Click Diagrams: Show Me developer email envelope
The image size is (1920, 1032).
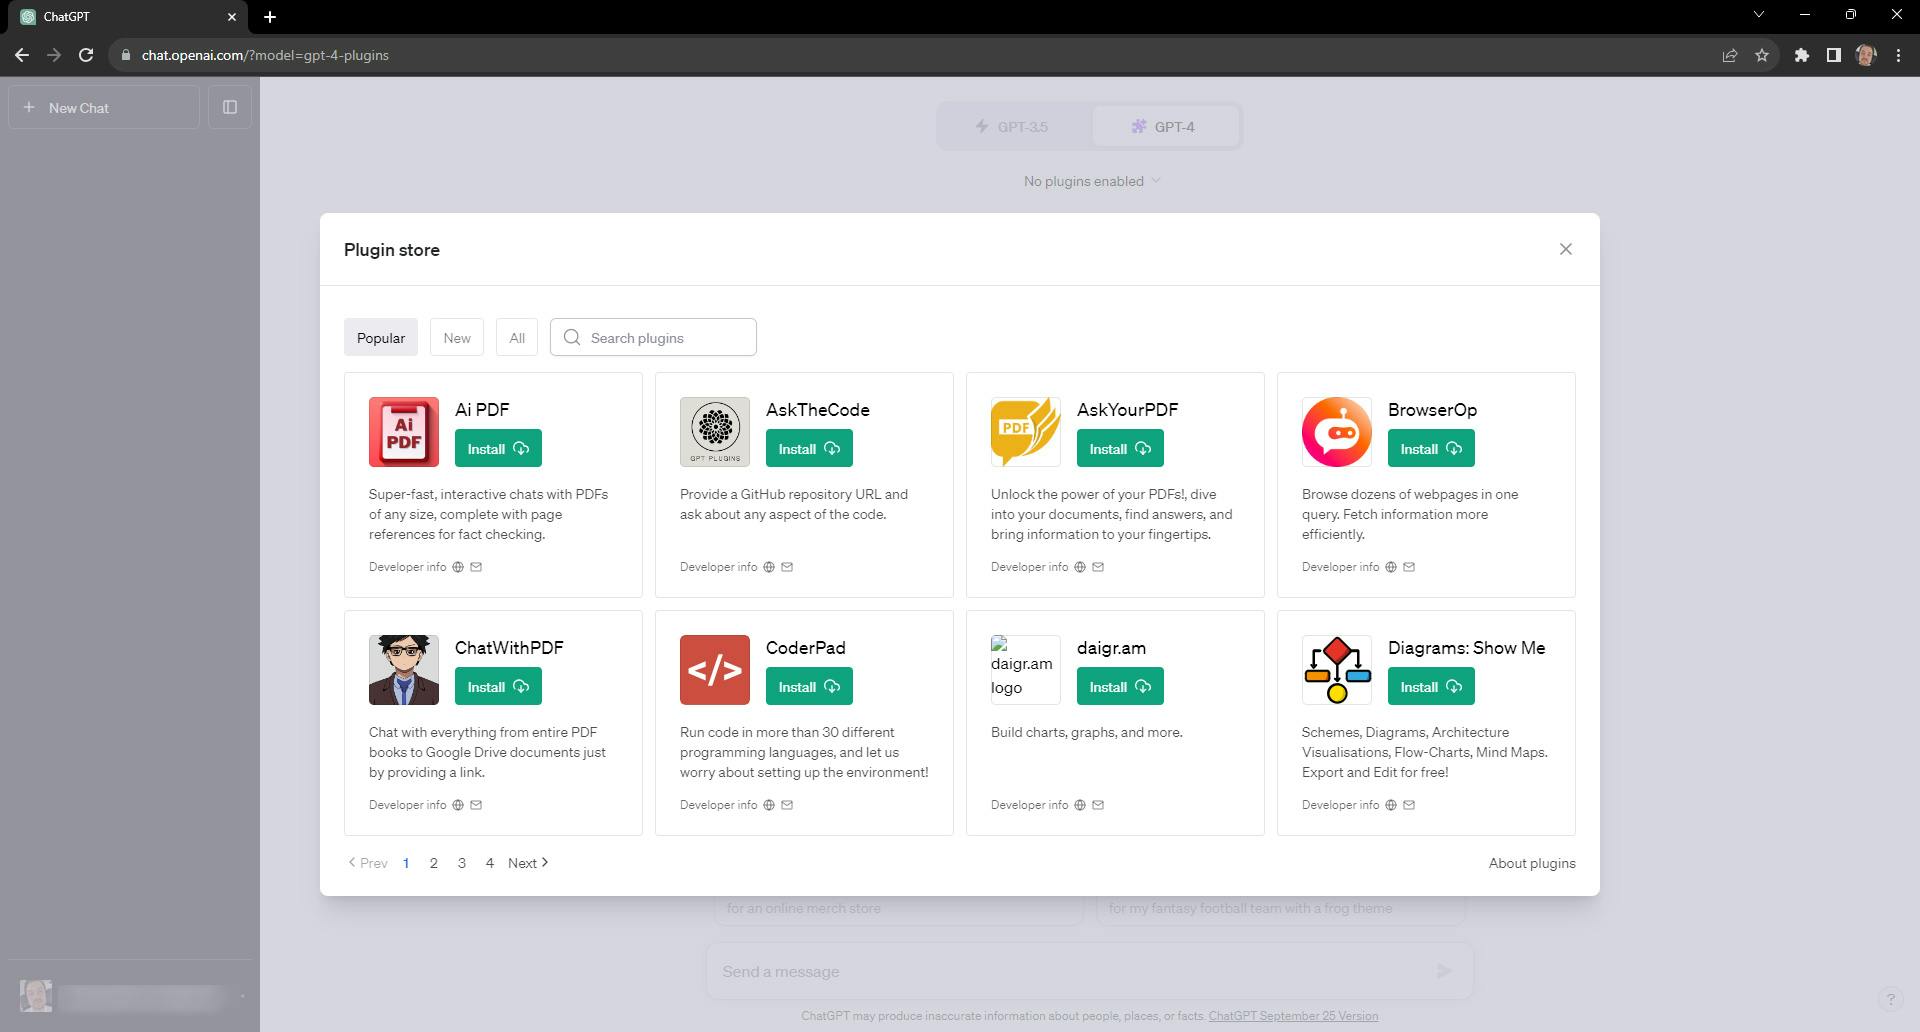point(1409,805)
